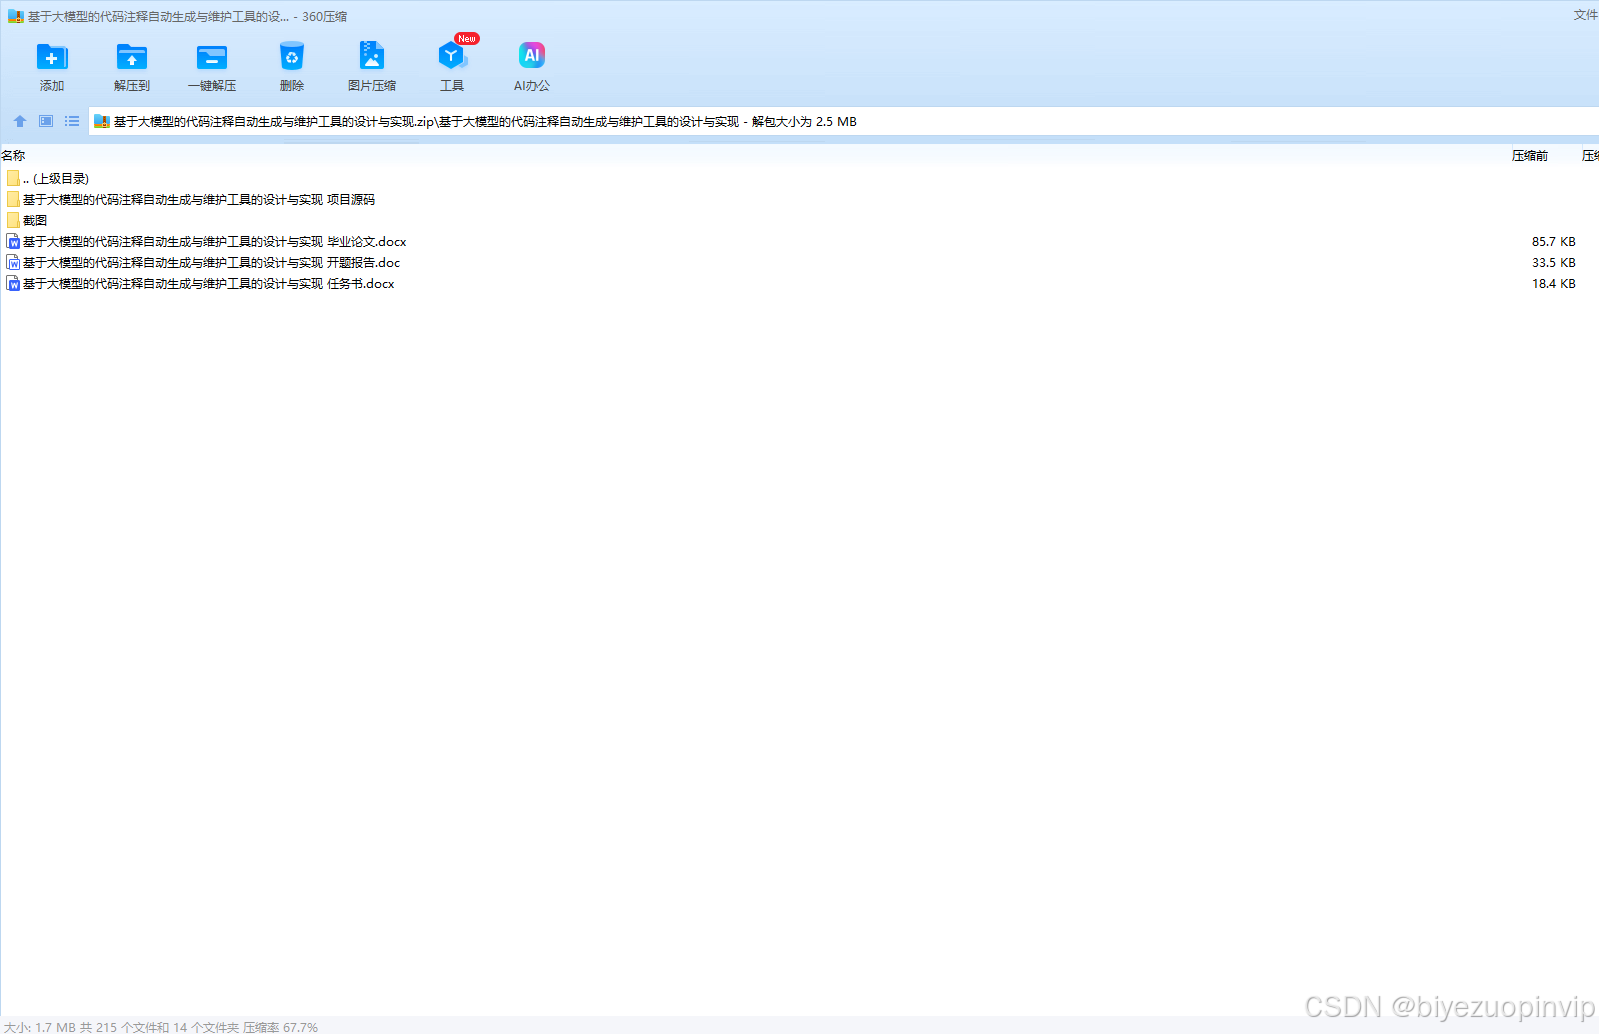Switch to icon view mode

(x=46, y=121)
